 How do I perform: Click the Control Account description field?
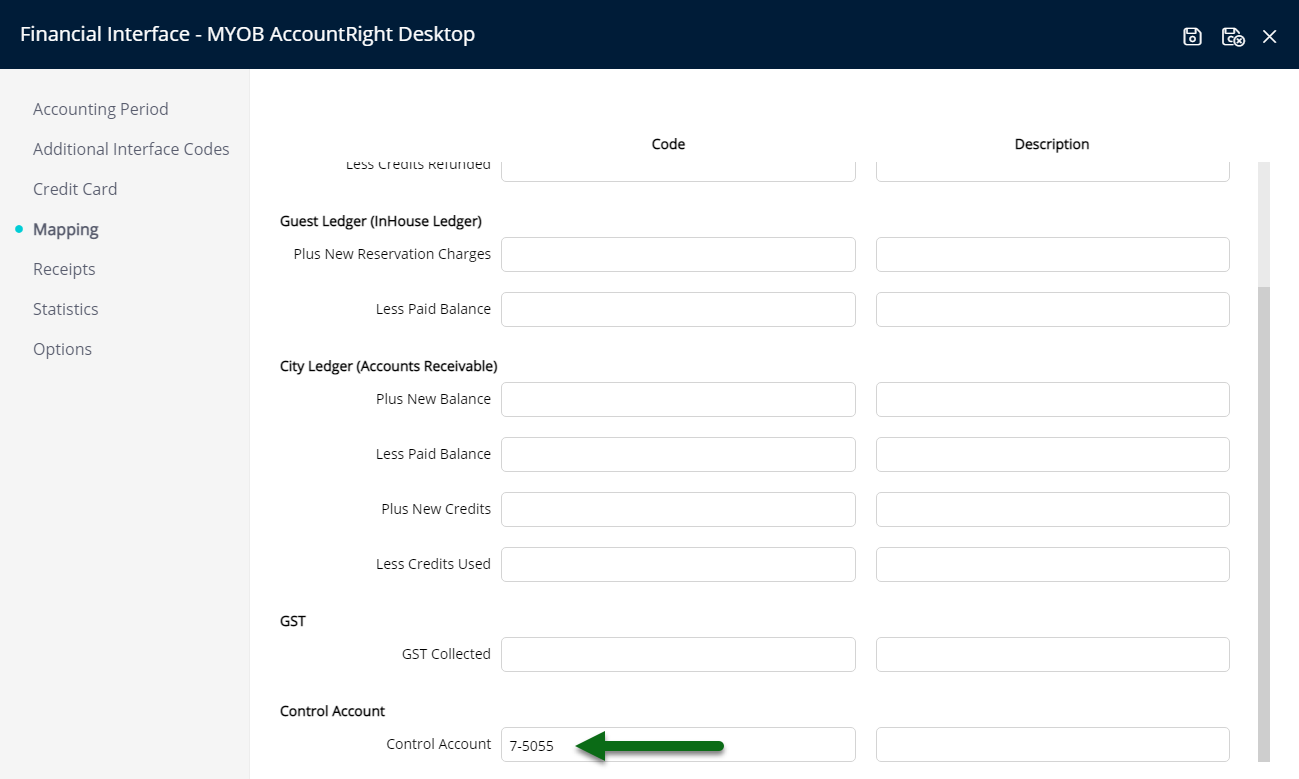1053,744
